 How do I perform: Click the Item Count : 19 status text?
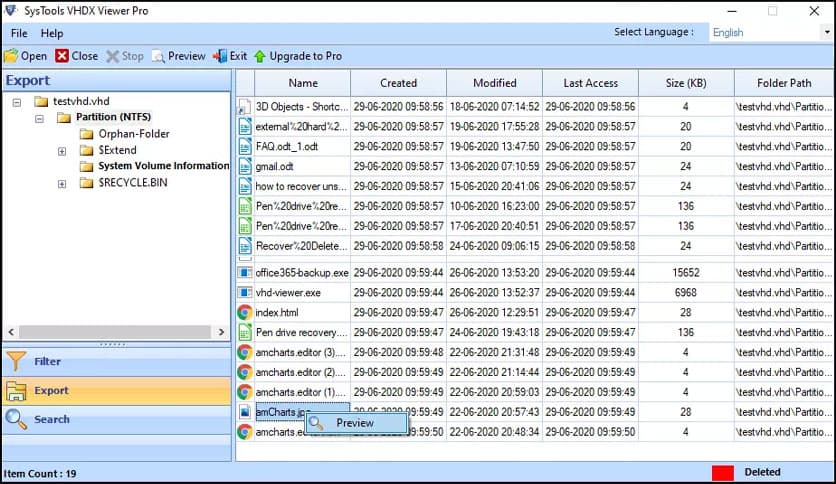[x=40, y=474]
